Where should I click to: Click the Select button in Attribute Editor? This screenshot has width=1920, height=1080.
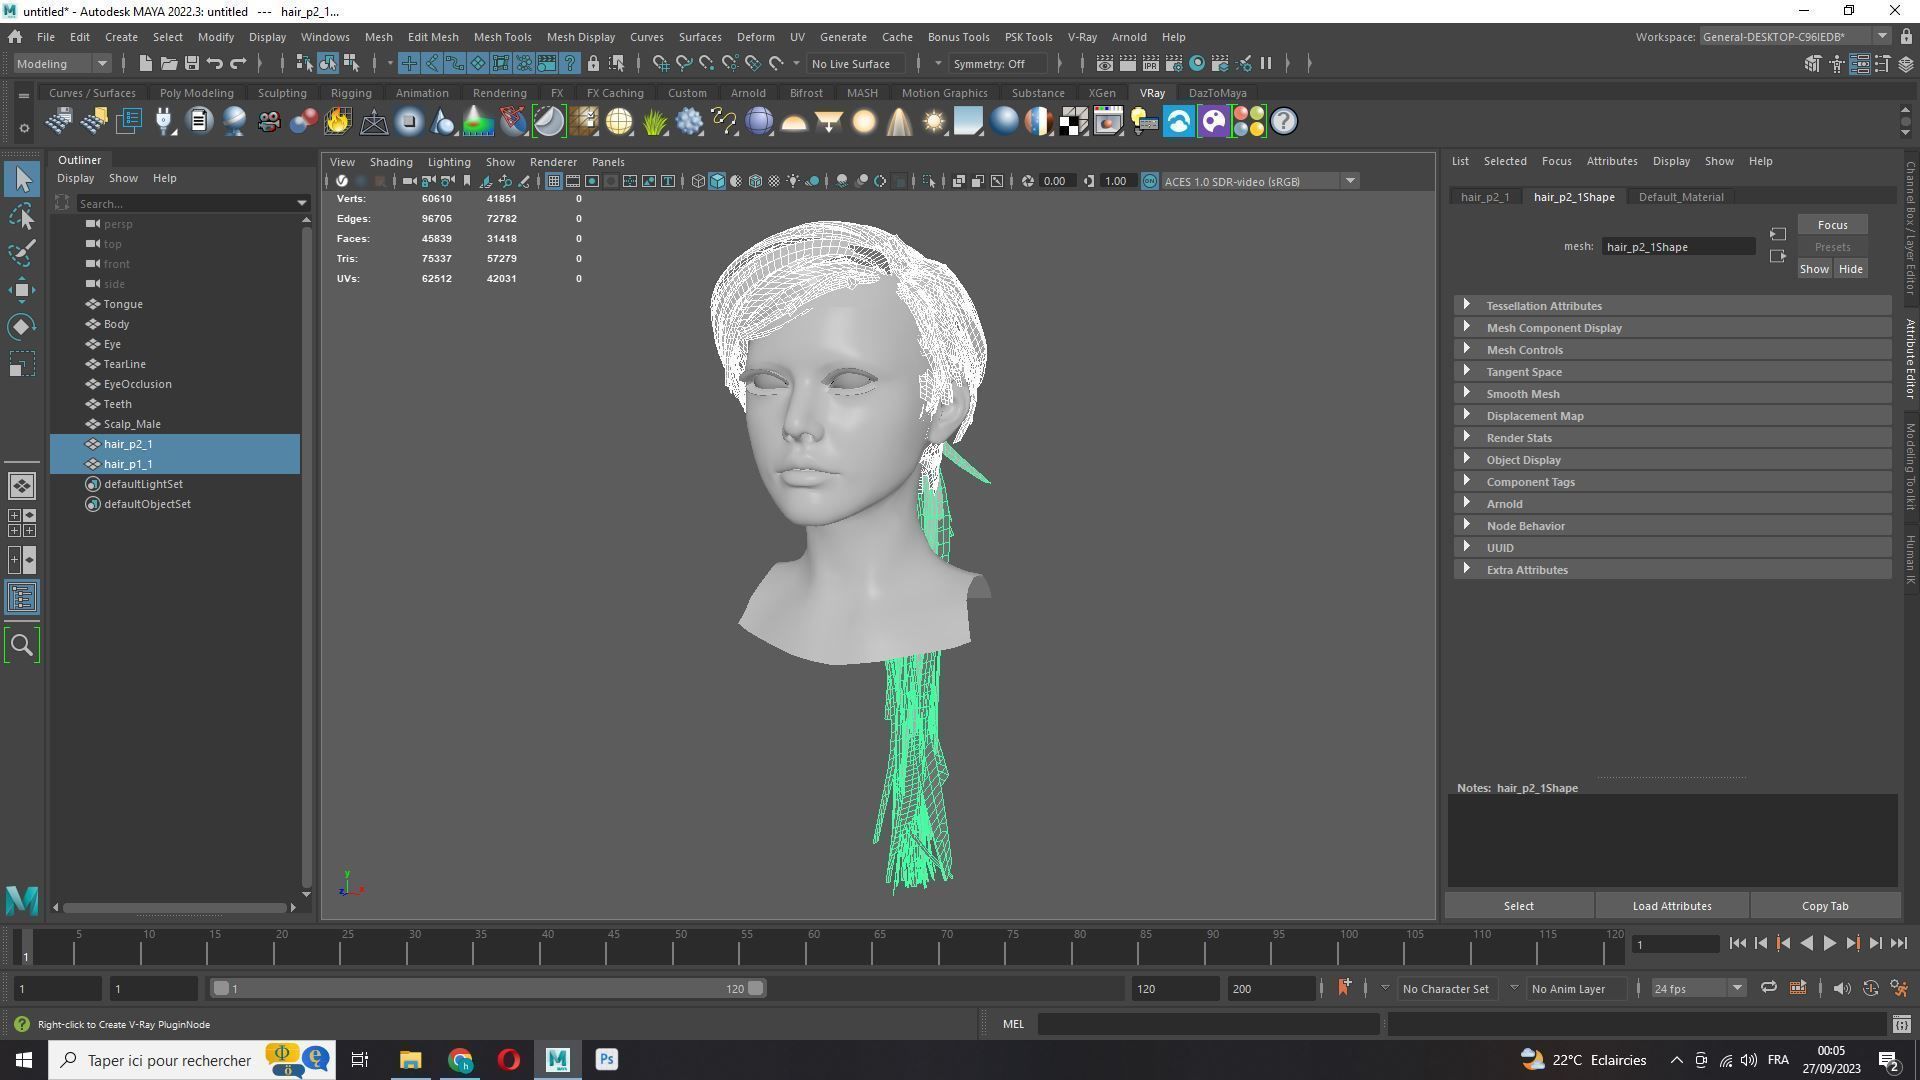tap(1518, 906)
